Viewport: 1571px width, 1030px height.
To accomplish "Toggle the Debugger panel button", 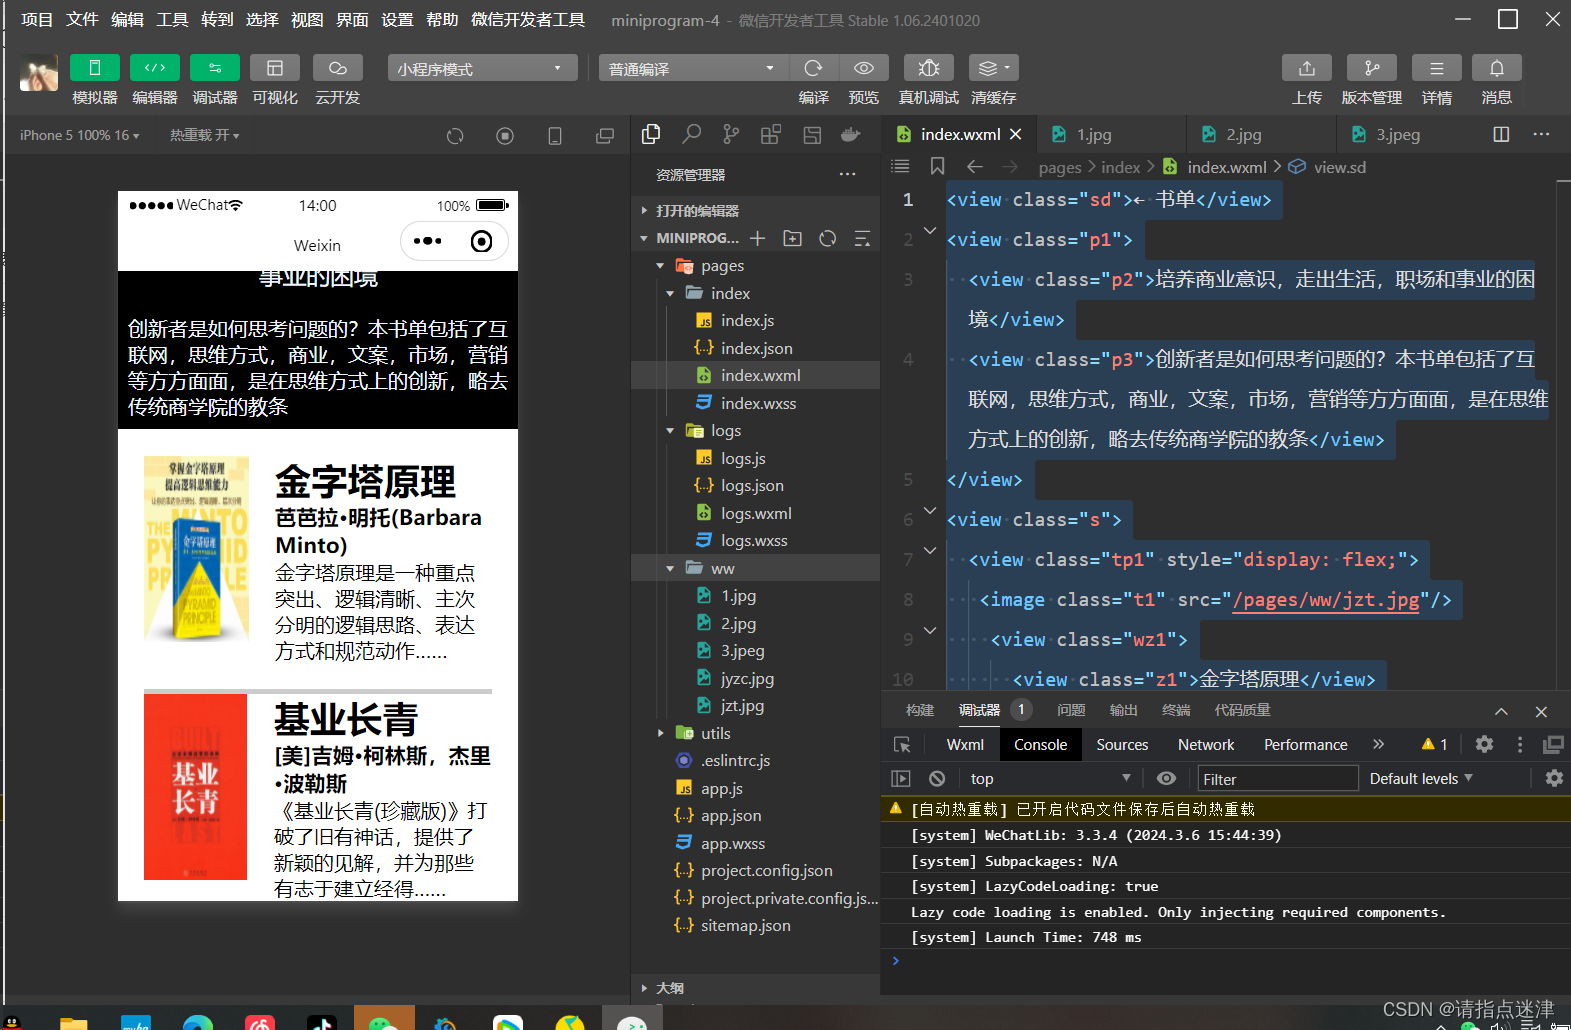I will pyautogui.click(x=215, y=67).
